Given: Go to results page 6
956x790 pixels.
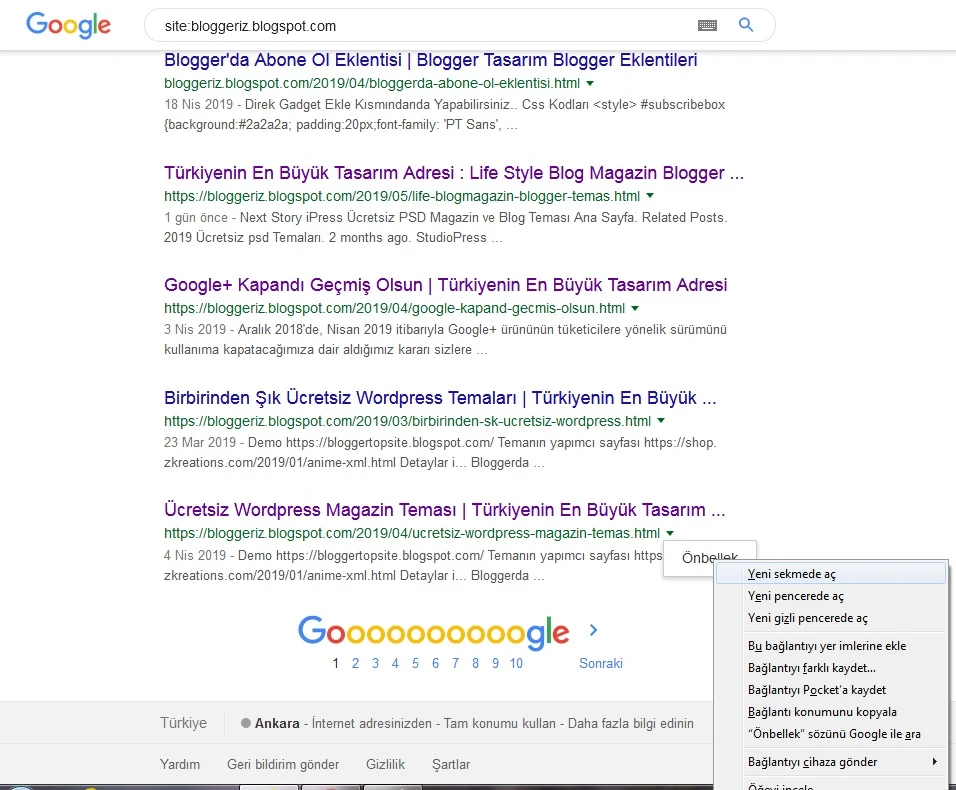Looking at the screenshot, I should pyautogui.click(x=435, y=663).
